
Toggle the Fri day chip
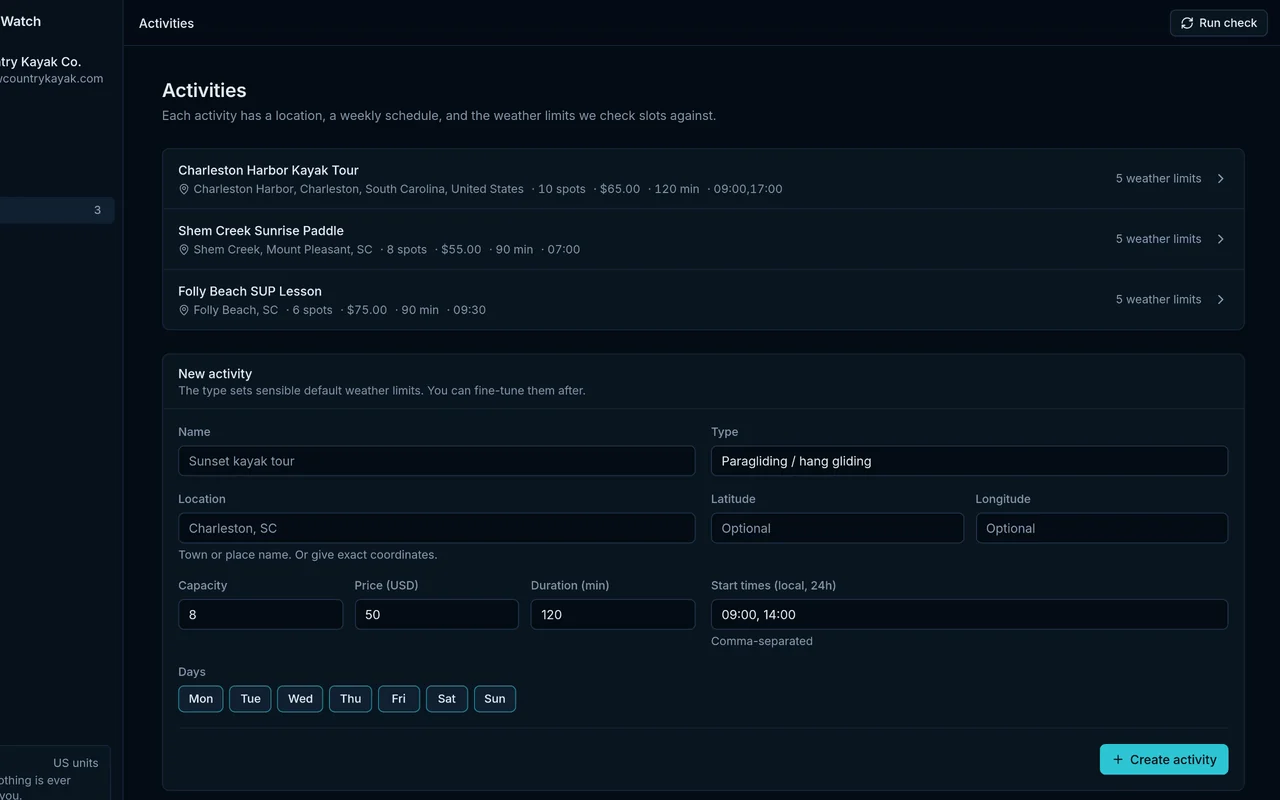click(399, 699)
